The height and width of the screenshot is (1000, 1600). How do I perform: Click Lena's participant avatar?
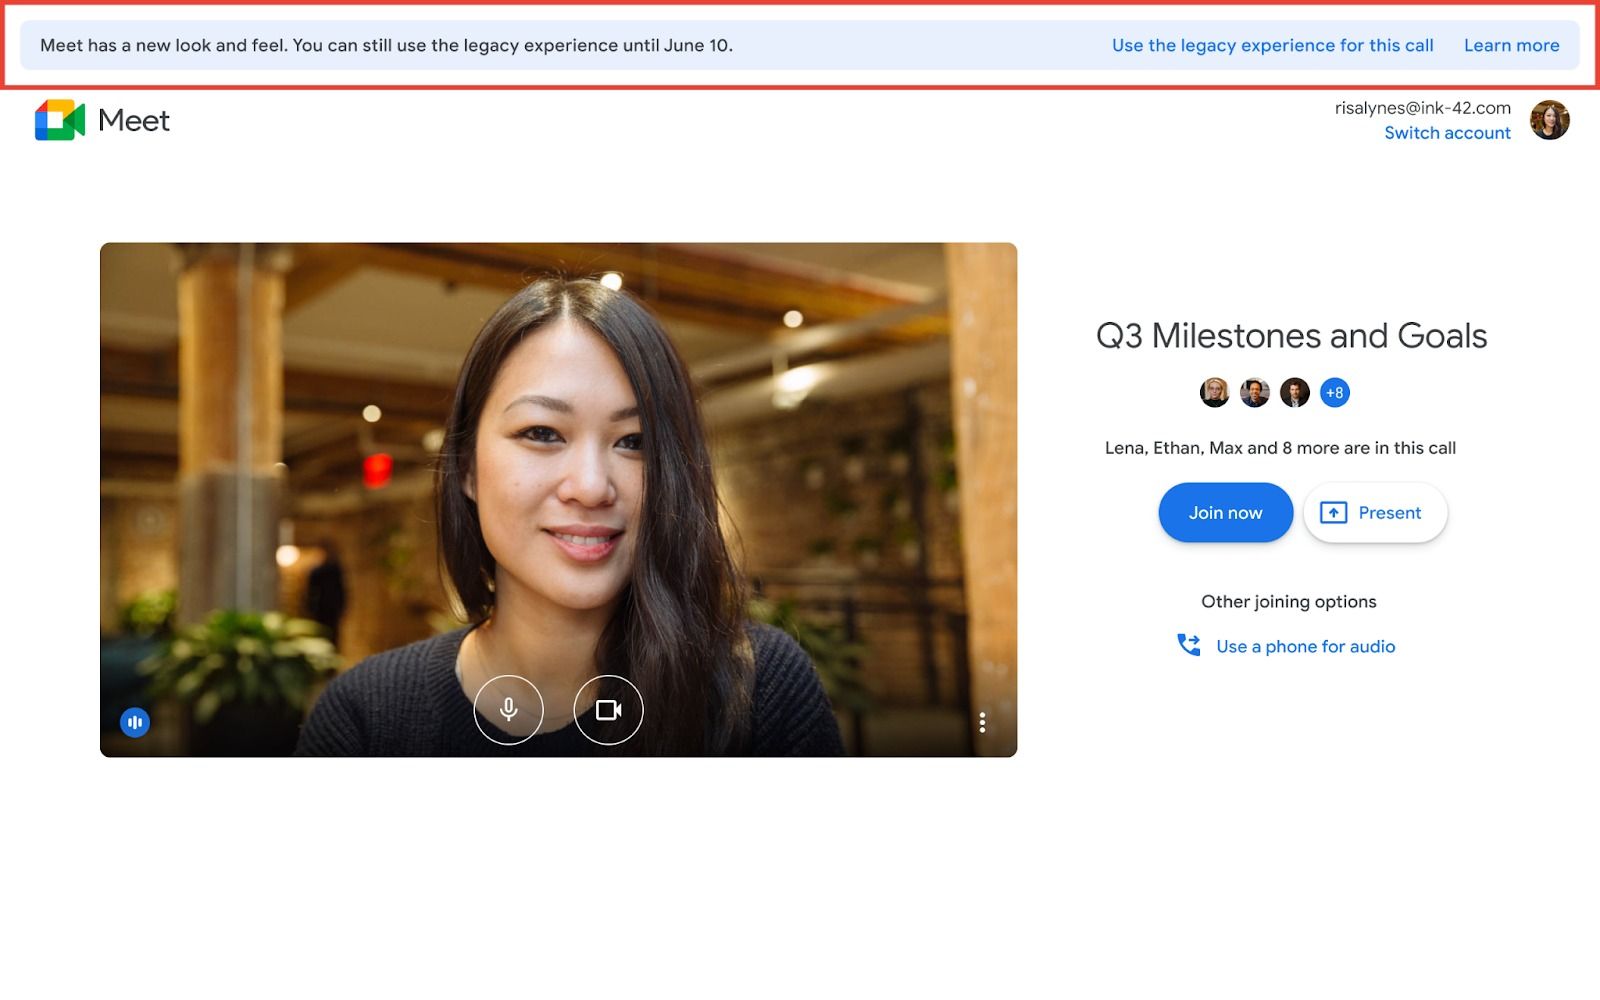pos(1215,393)
